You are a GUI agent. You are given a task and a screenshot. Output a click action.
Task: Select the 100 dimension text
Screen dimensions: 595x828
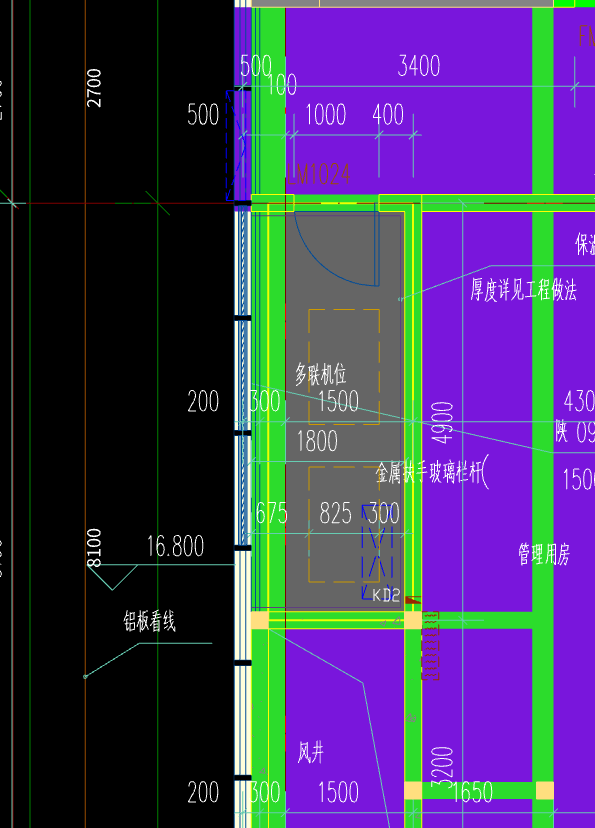pyautogui.click(x=282, y=84)
